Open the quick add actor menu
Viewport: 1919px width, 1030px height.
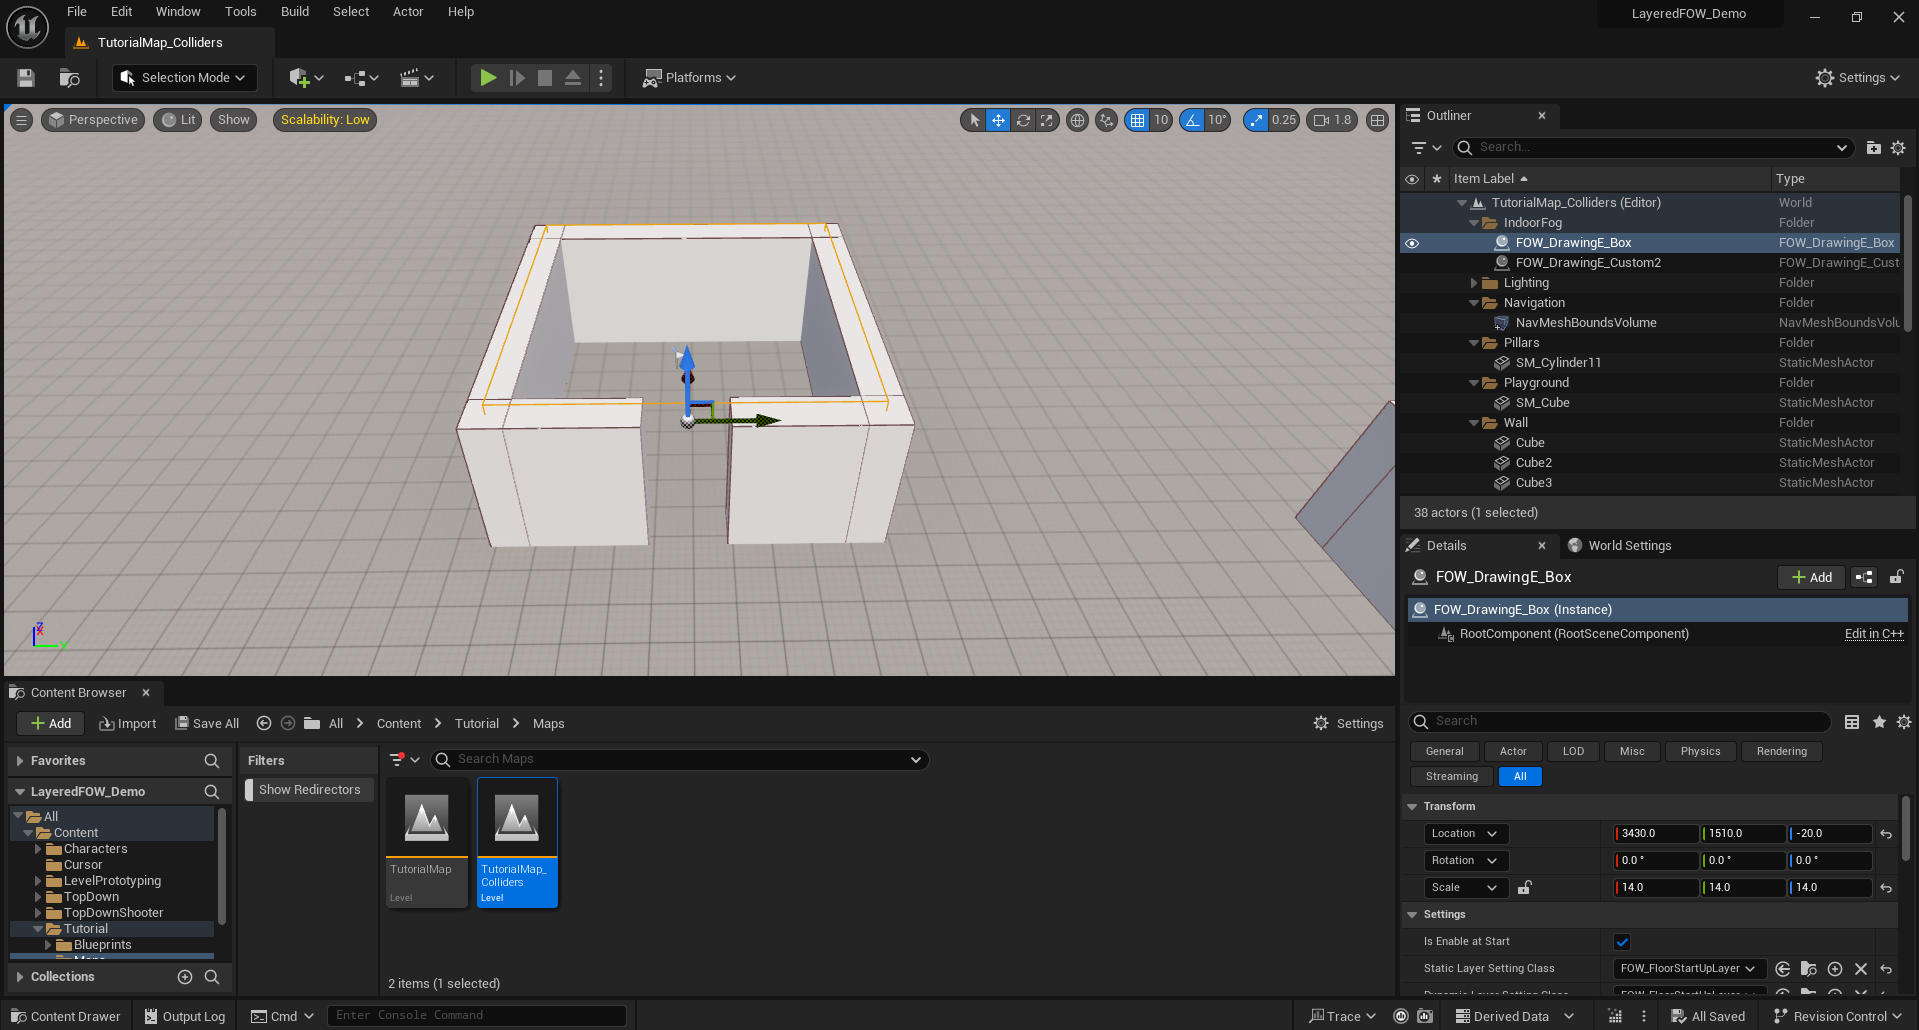(306, 78)
